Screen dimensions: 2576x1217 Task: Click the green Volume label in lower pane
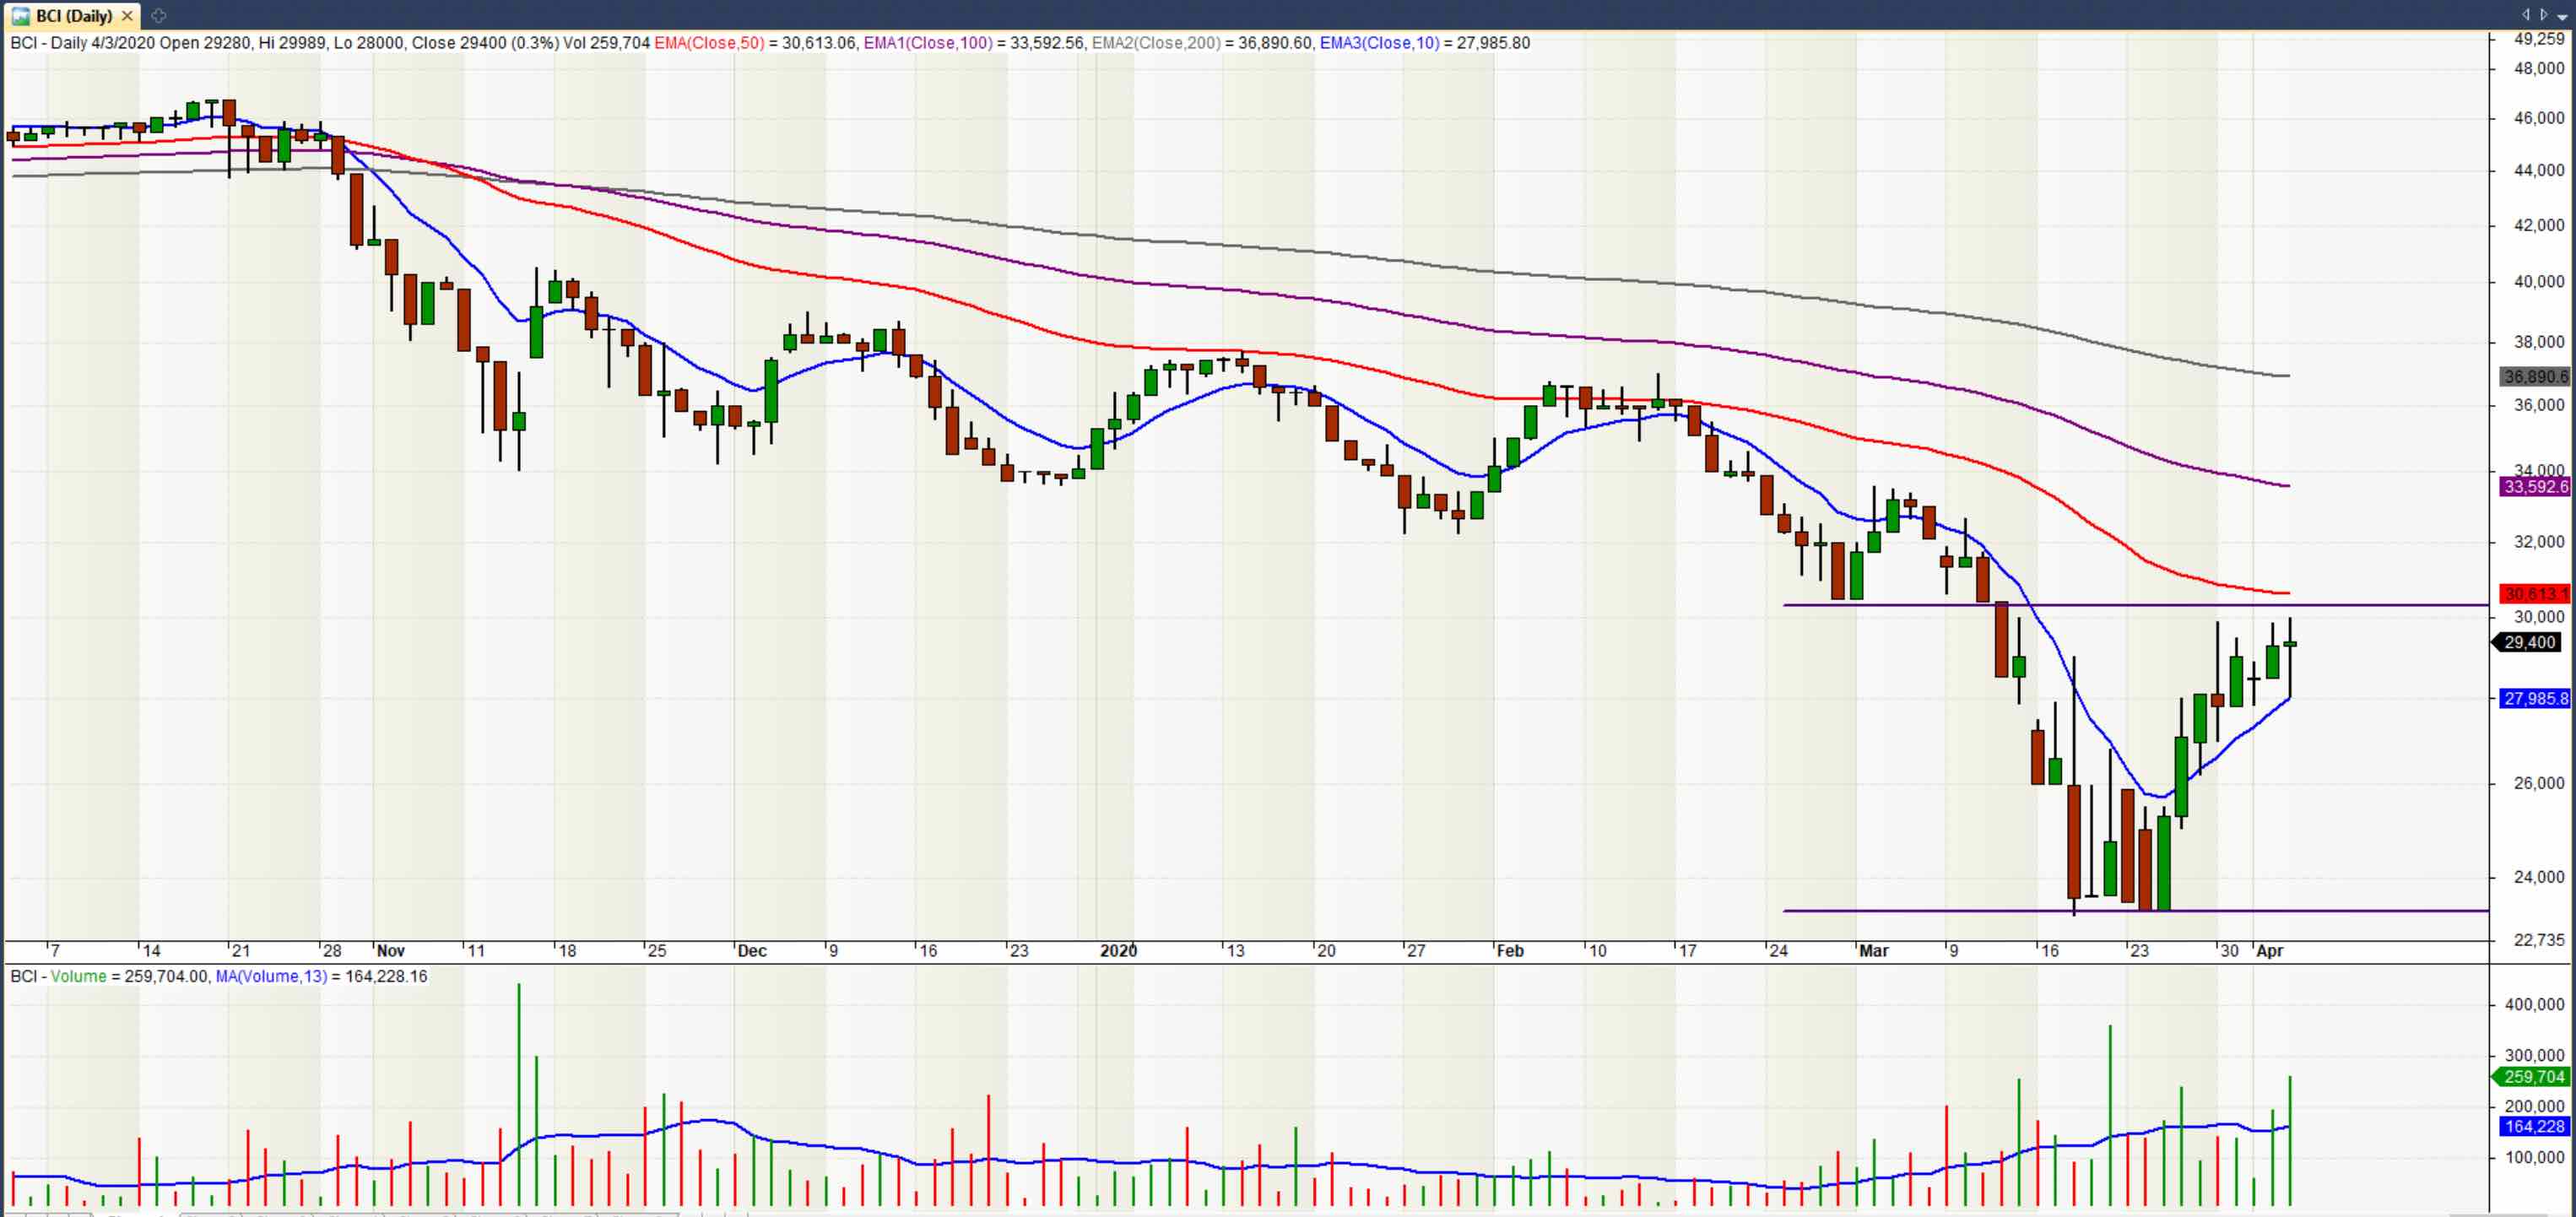coord(78,976)
